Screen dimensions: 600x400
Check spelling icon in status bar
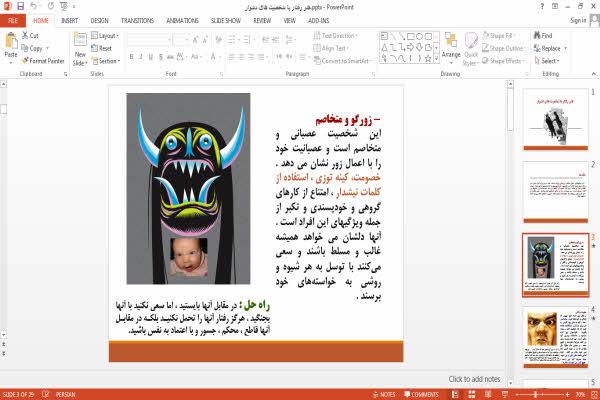point(46,394)
